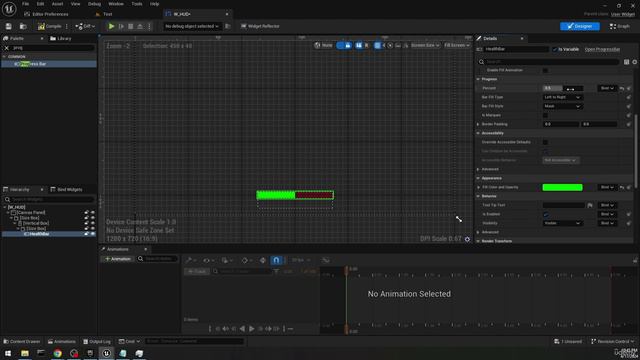Click the green Play button in the toolbar

coord(111,26)
